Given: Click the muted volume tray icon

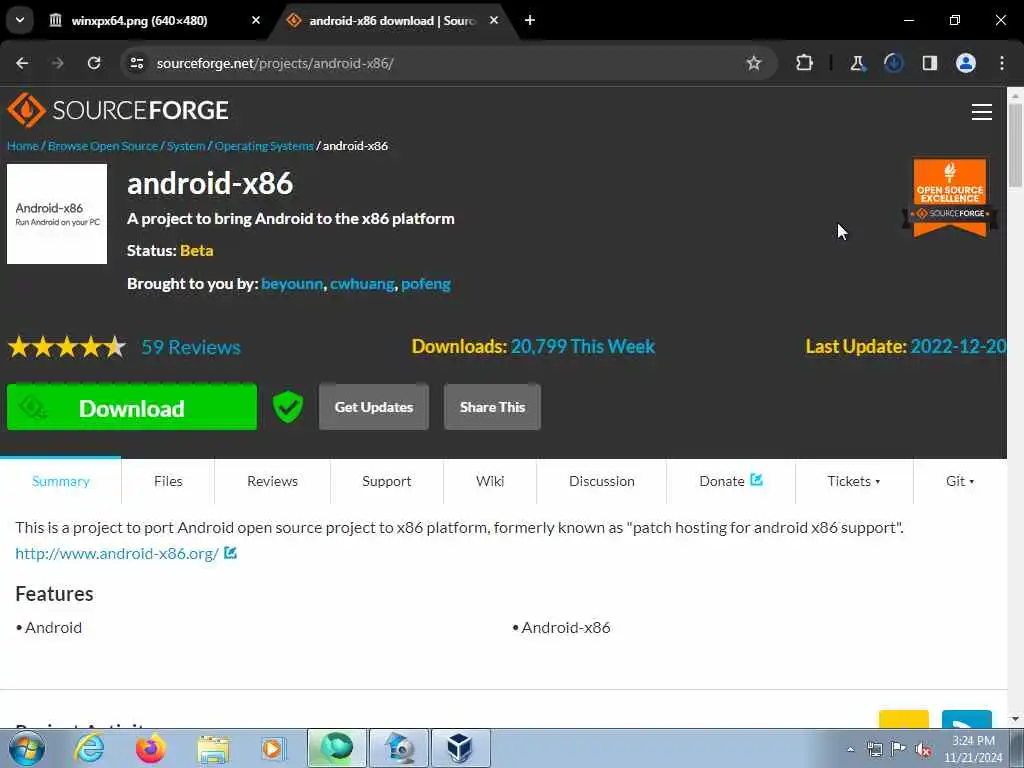Looking at the screenshot, I should pyautogui.click(x=923, y=749).
